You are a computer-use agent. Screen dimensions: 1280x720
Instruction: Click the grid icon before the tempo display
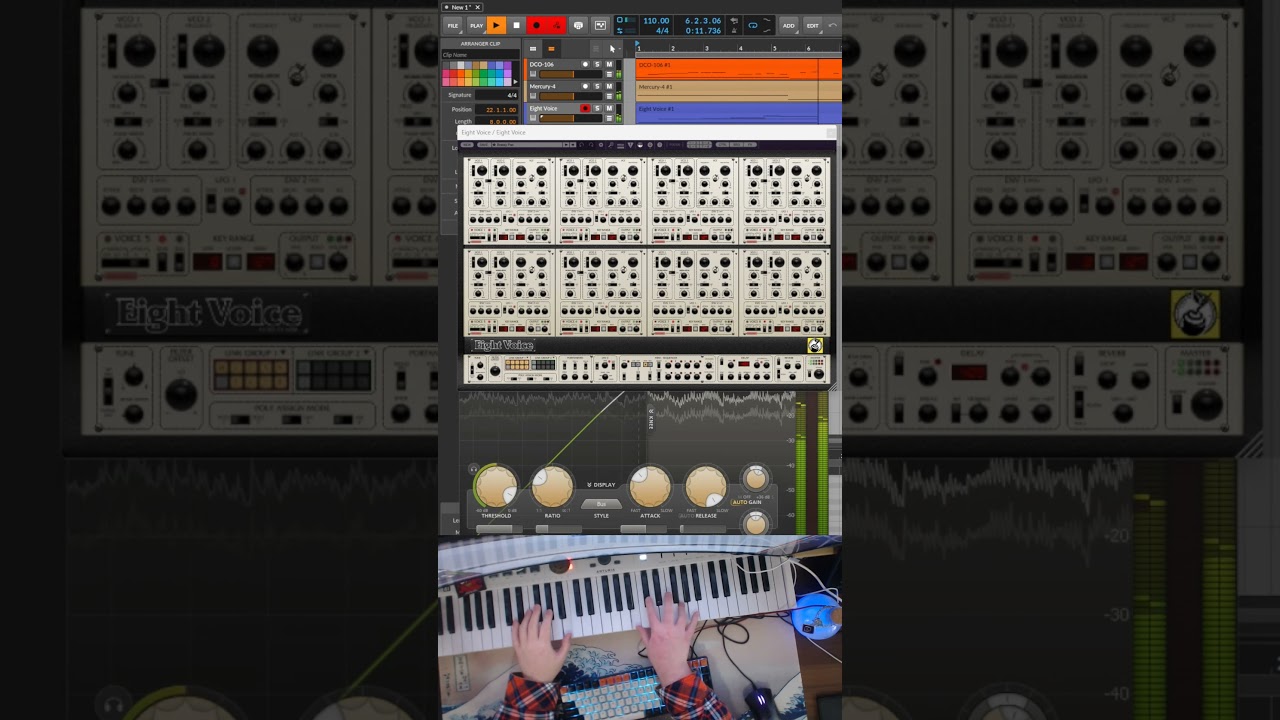[x=600, y=25]
